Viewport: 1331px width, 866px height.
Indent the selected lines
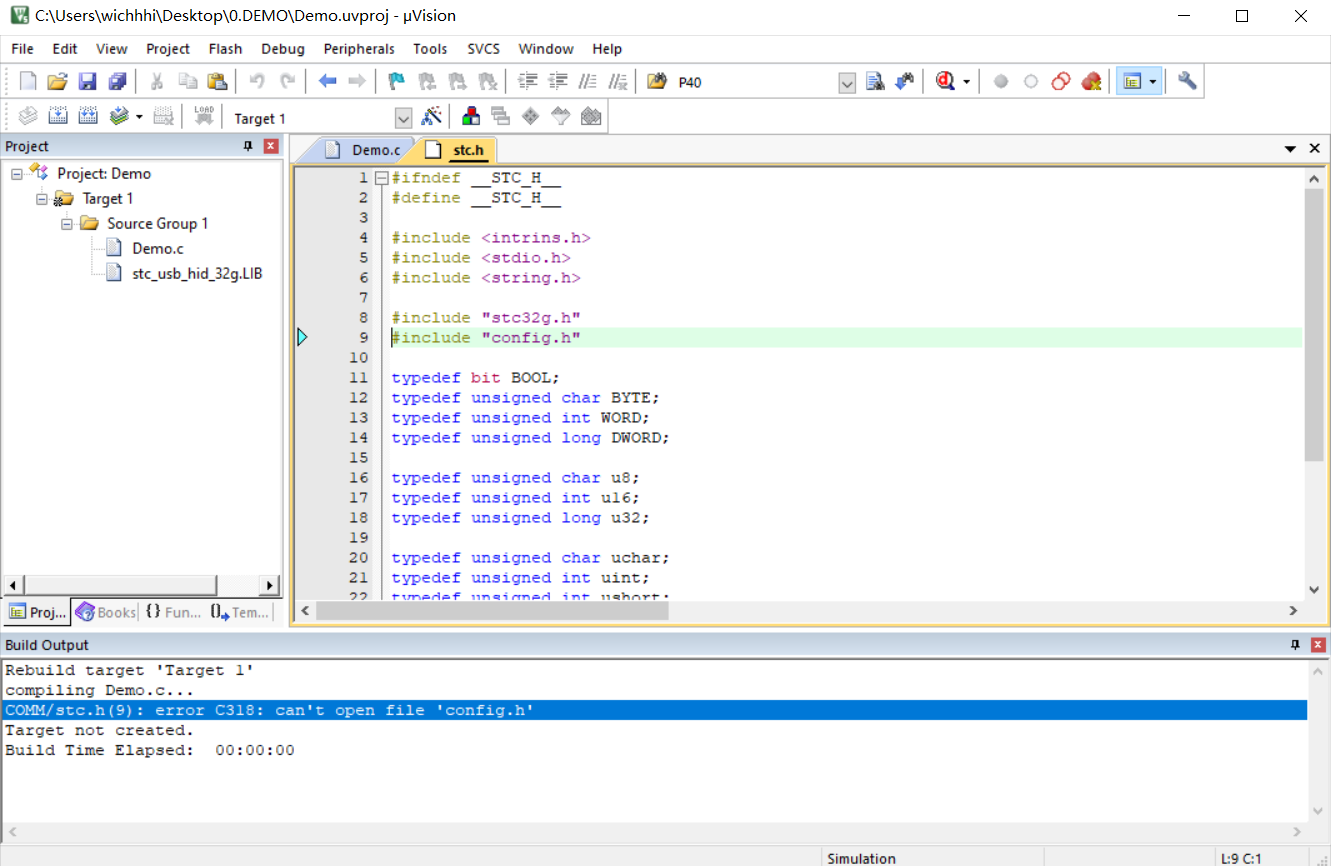click(528, 82)
